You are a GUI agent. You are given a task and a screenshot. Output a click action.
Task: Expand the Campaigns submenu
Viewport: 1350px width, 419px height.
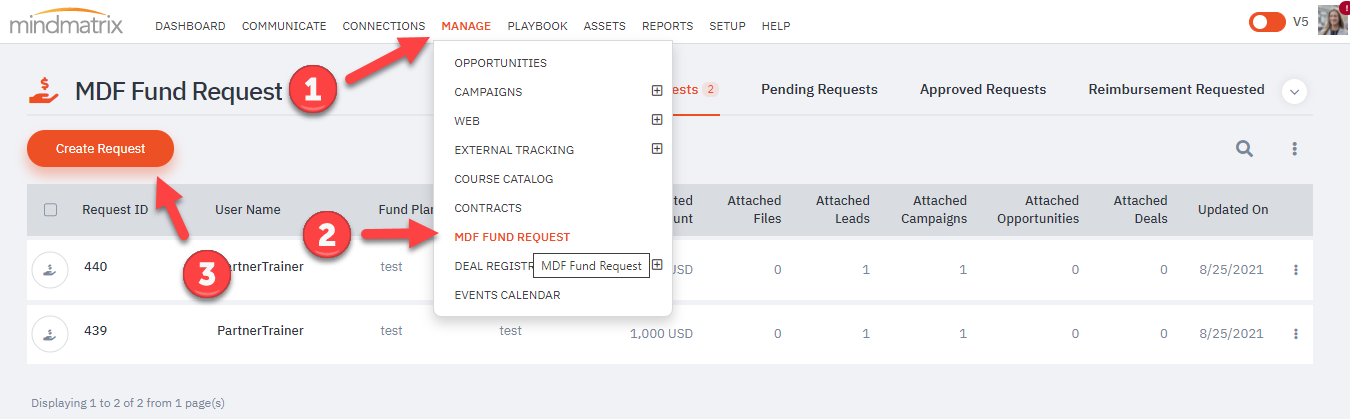[657, 91]
